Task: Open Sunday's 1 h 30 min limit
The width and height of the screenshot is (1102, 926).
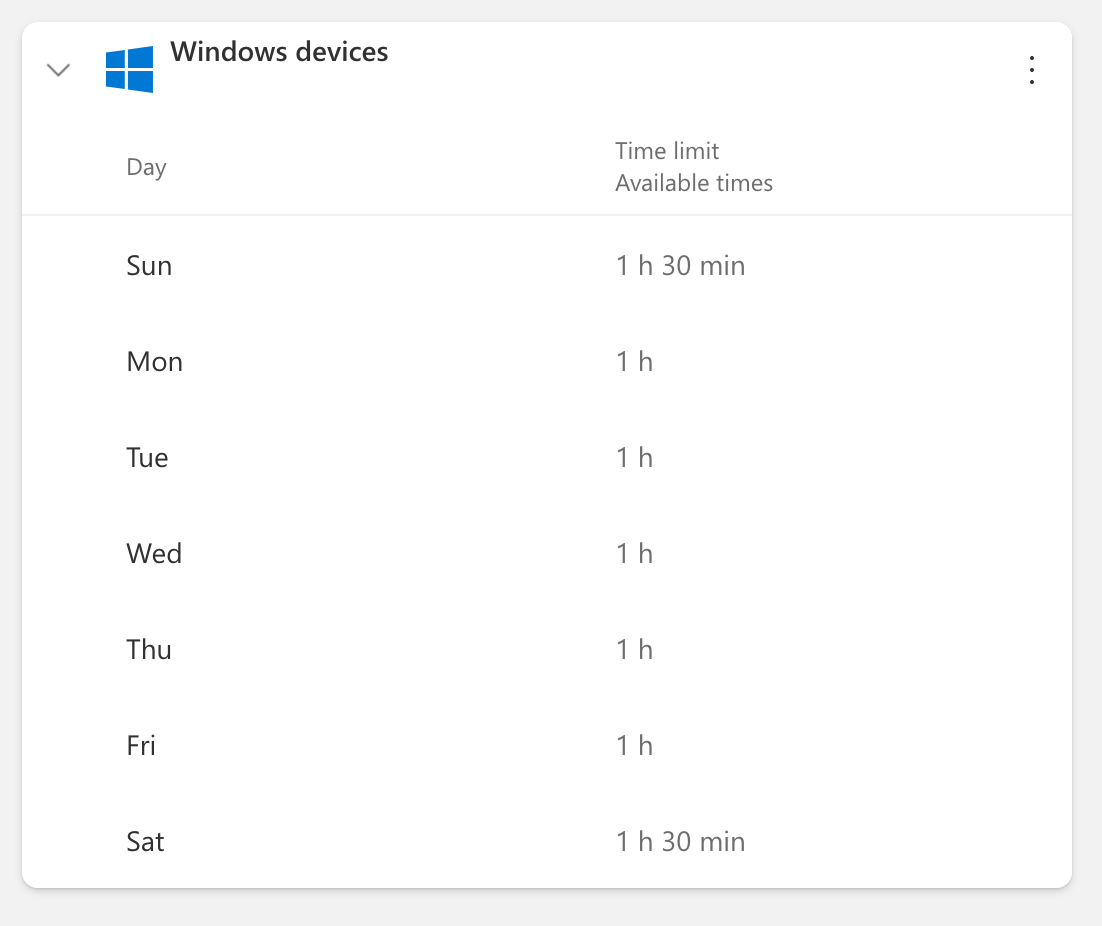Action: click(x=680, y=266)
